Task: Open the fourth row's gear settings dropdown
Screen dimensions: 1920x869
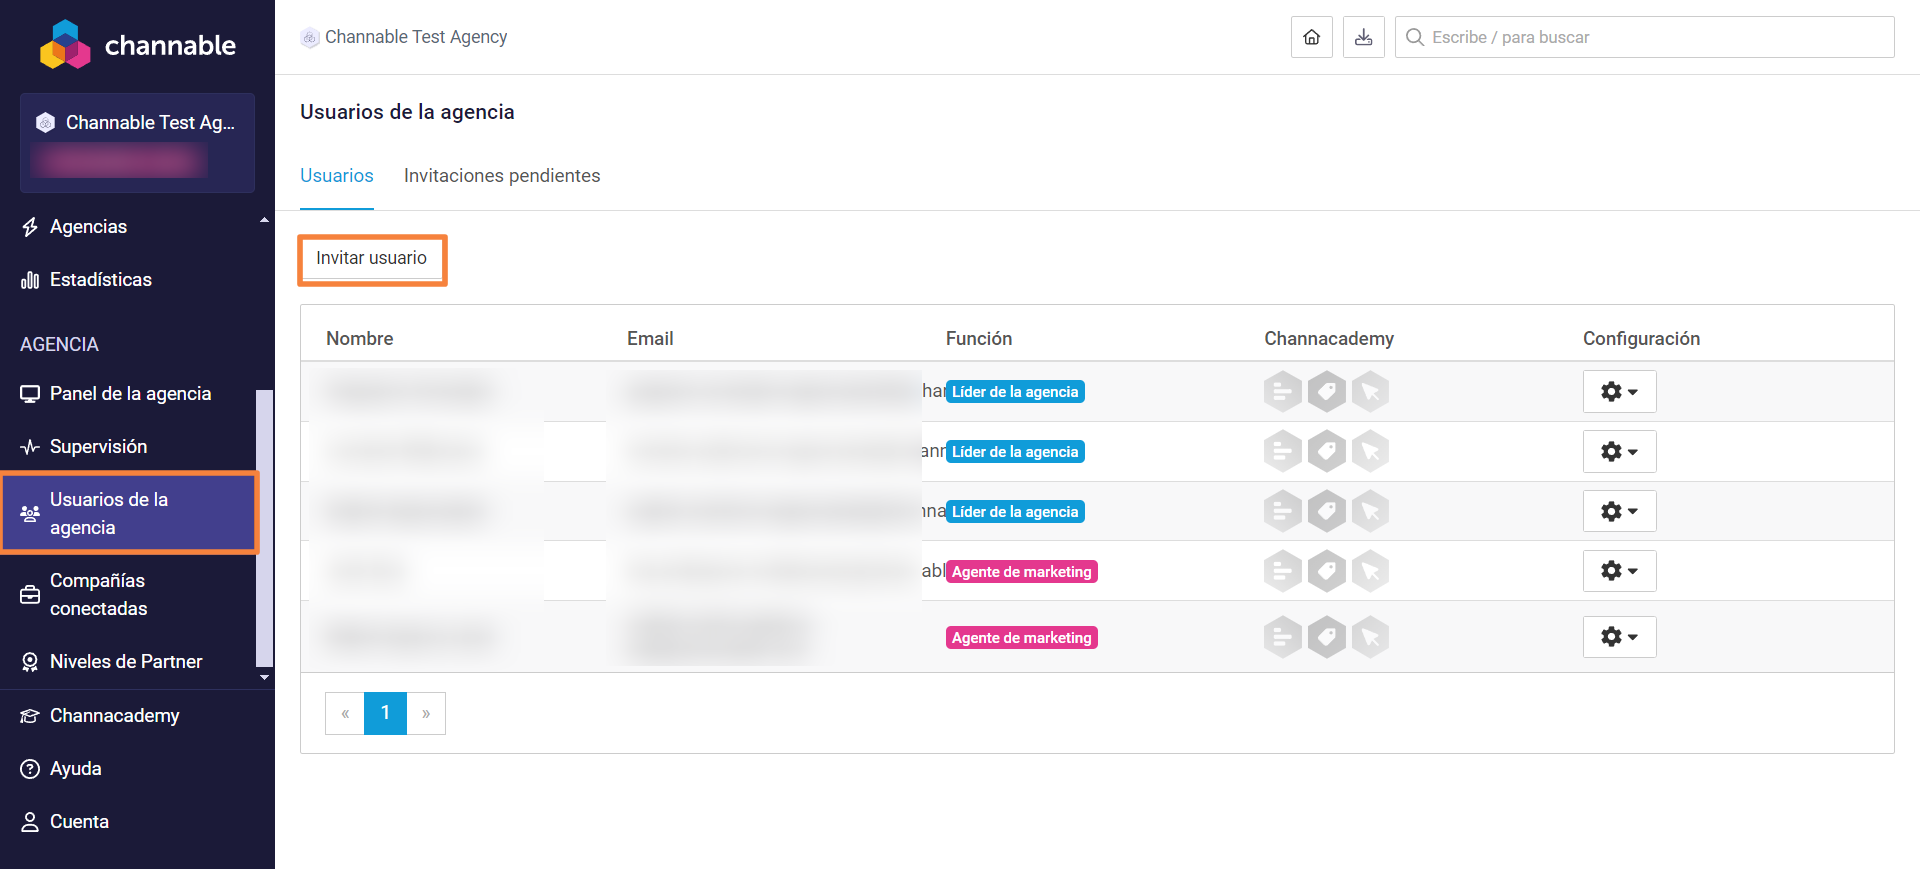Action: 1619,571
